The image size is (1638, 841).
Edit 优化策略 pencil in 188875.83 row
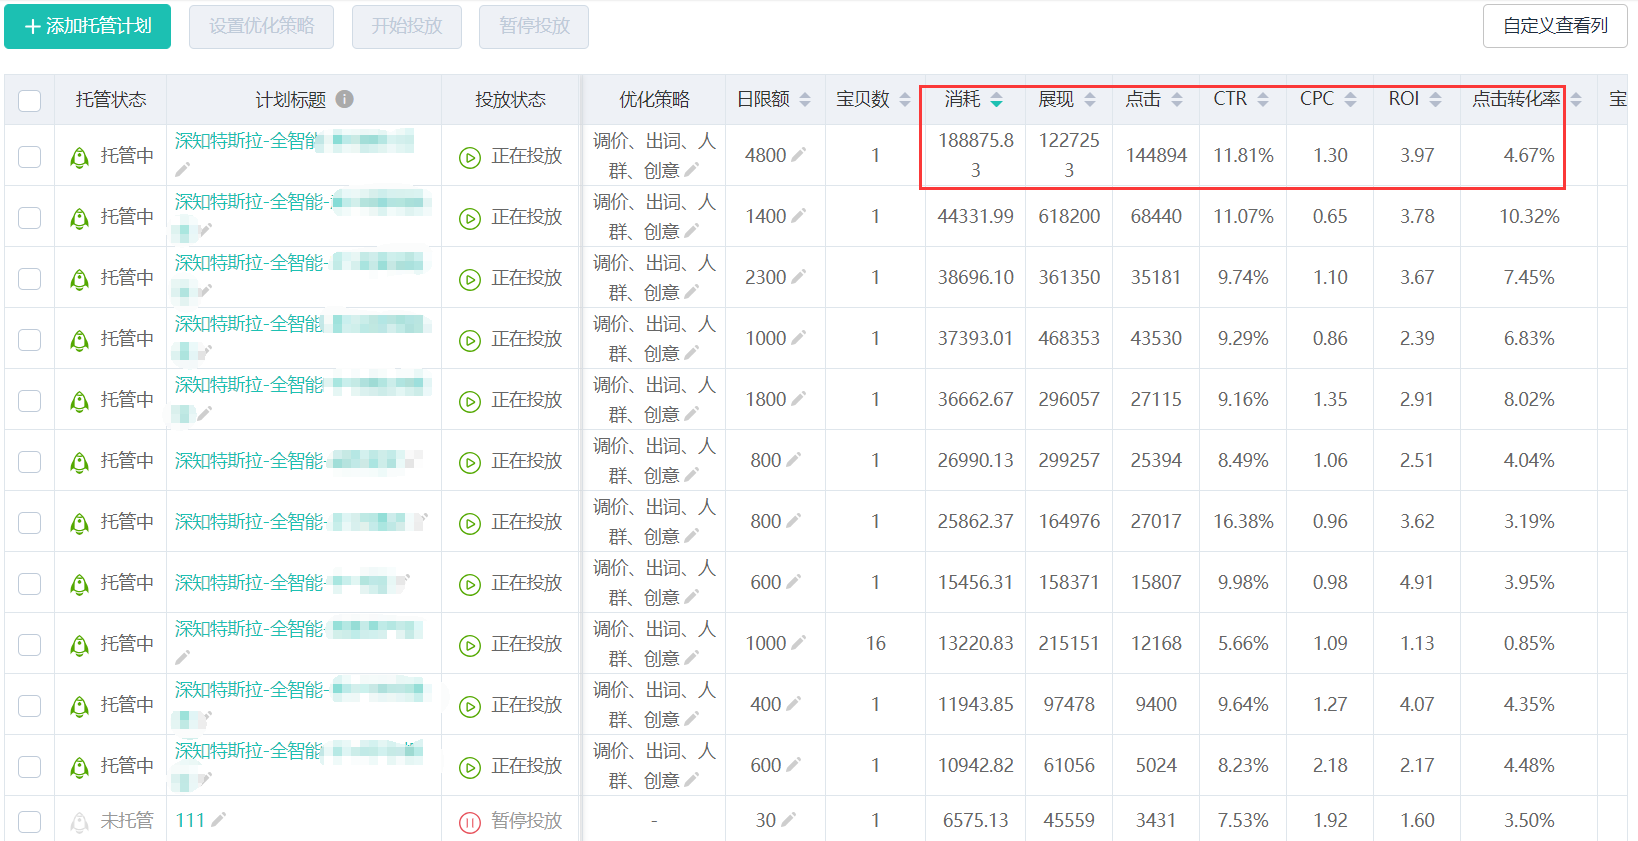tap(691, 170)
